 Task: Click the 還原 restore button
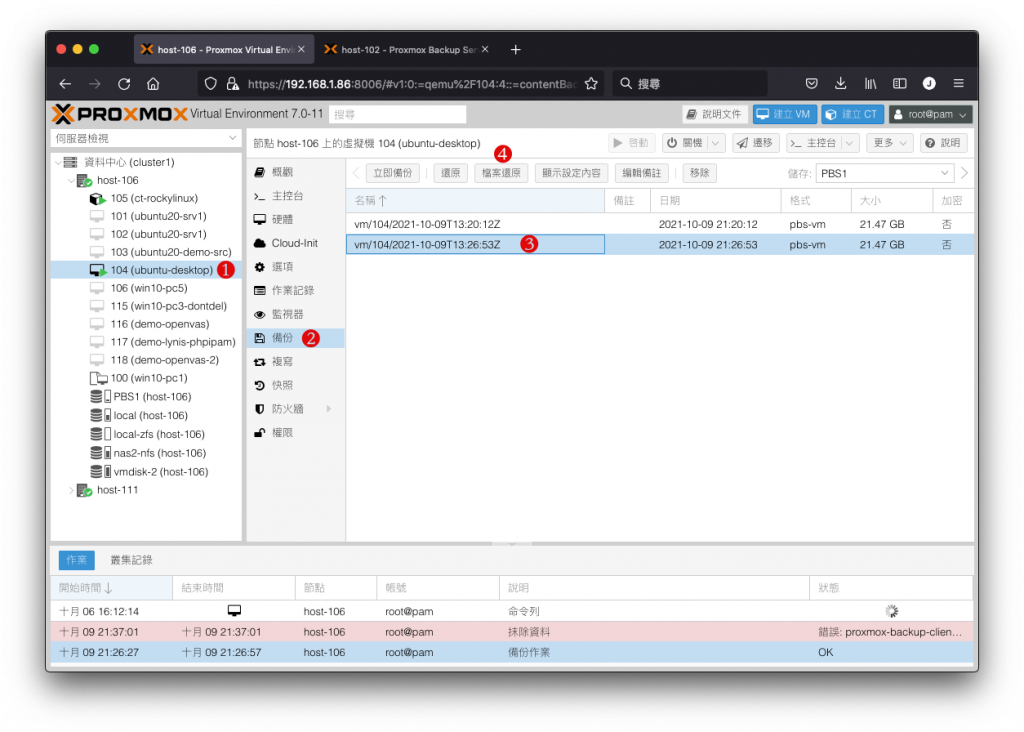[x=450, y=173]
